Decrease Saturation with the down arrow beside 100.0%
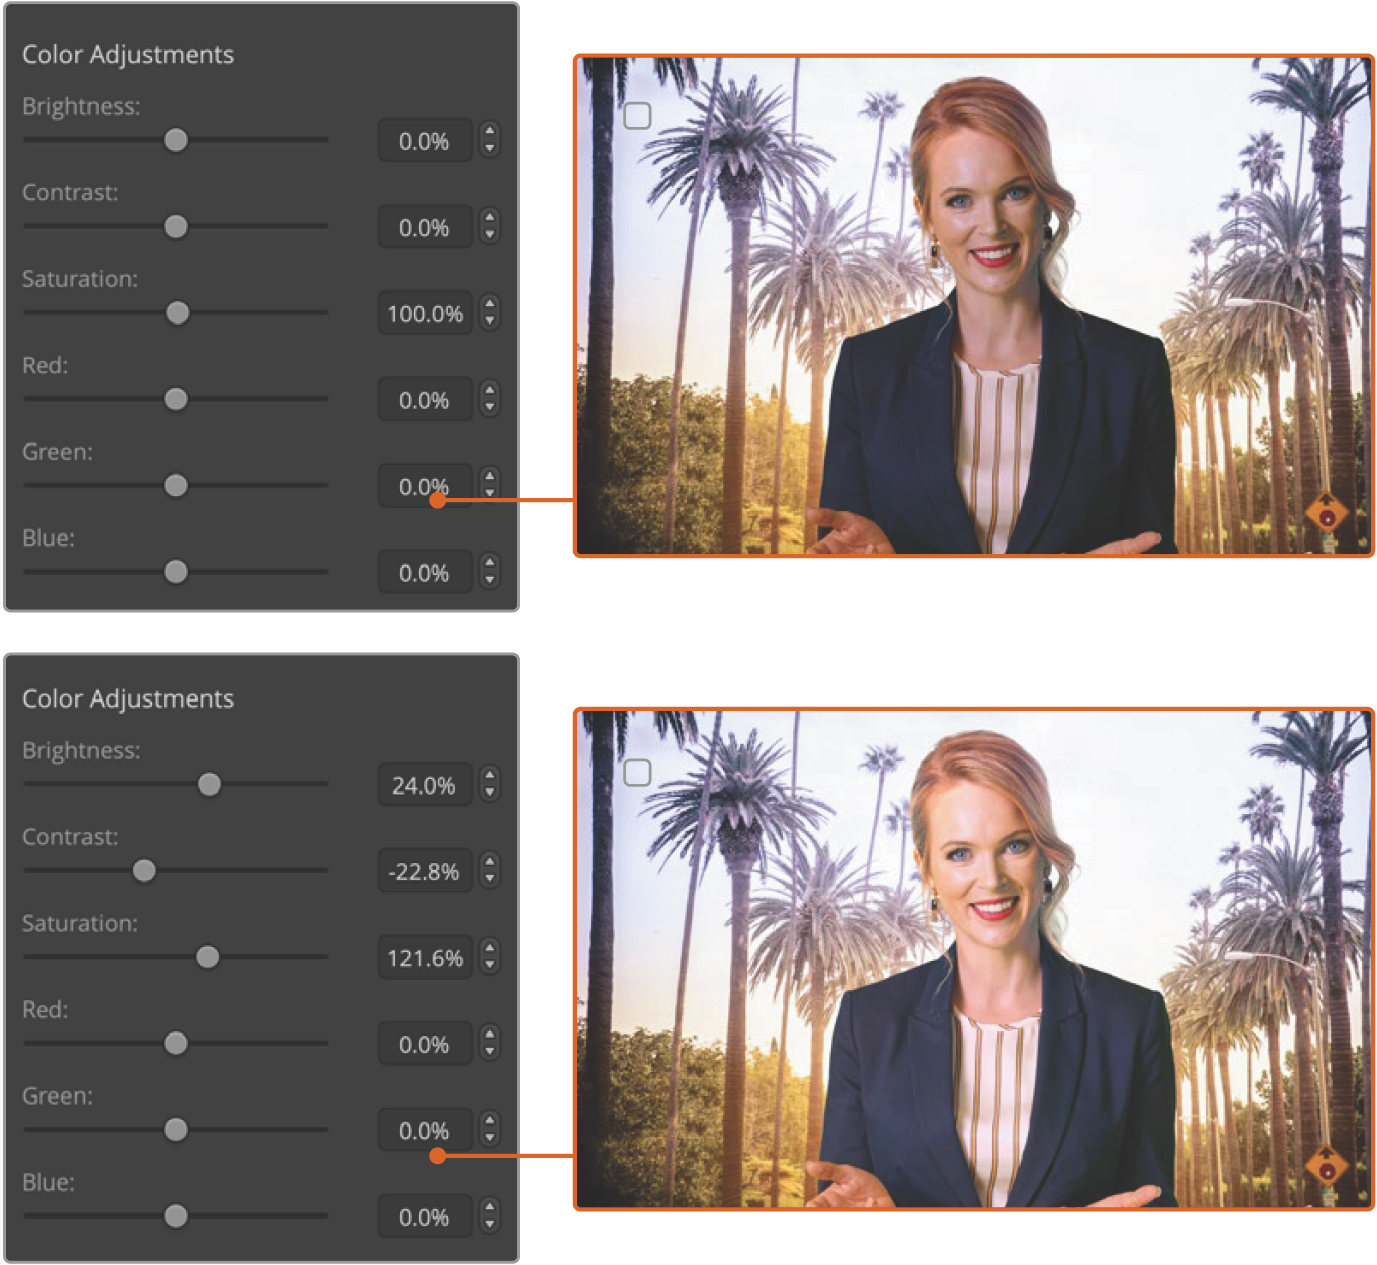 [489, 322]
